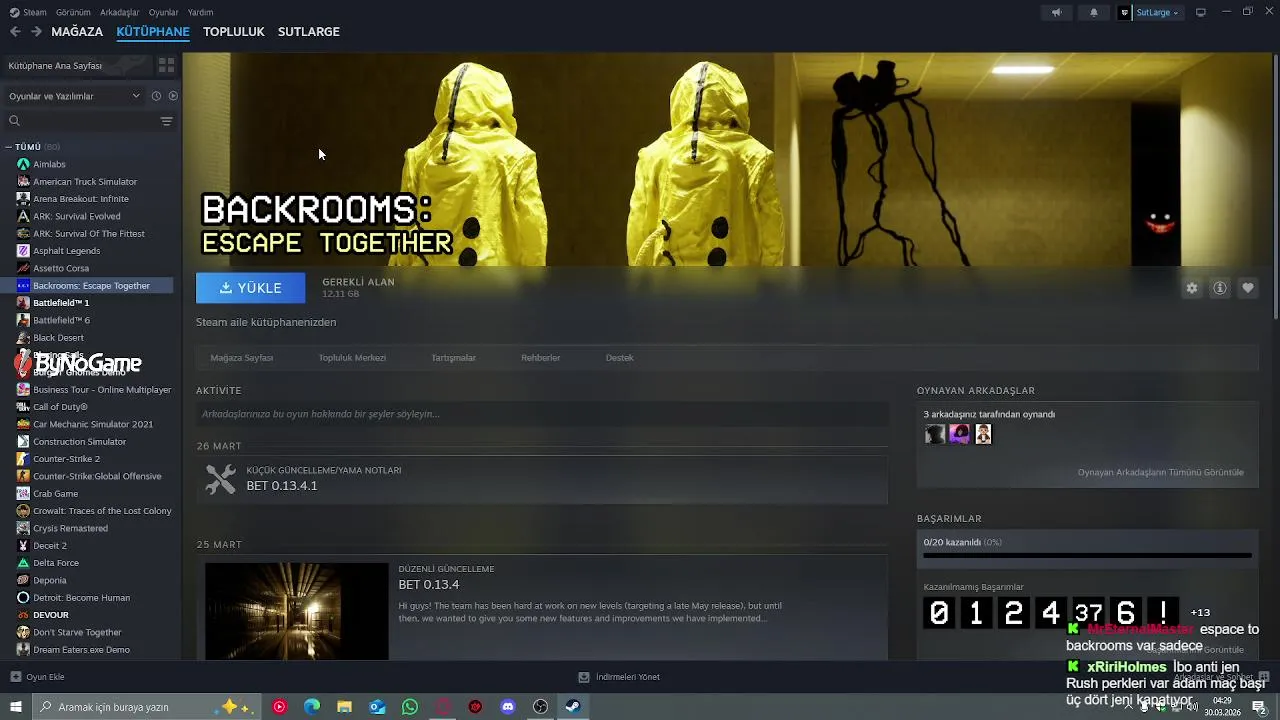The image size is (1280, 720).
Task: Select Asphalt Legends game entry
Action: [x=66, y=251]
